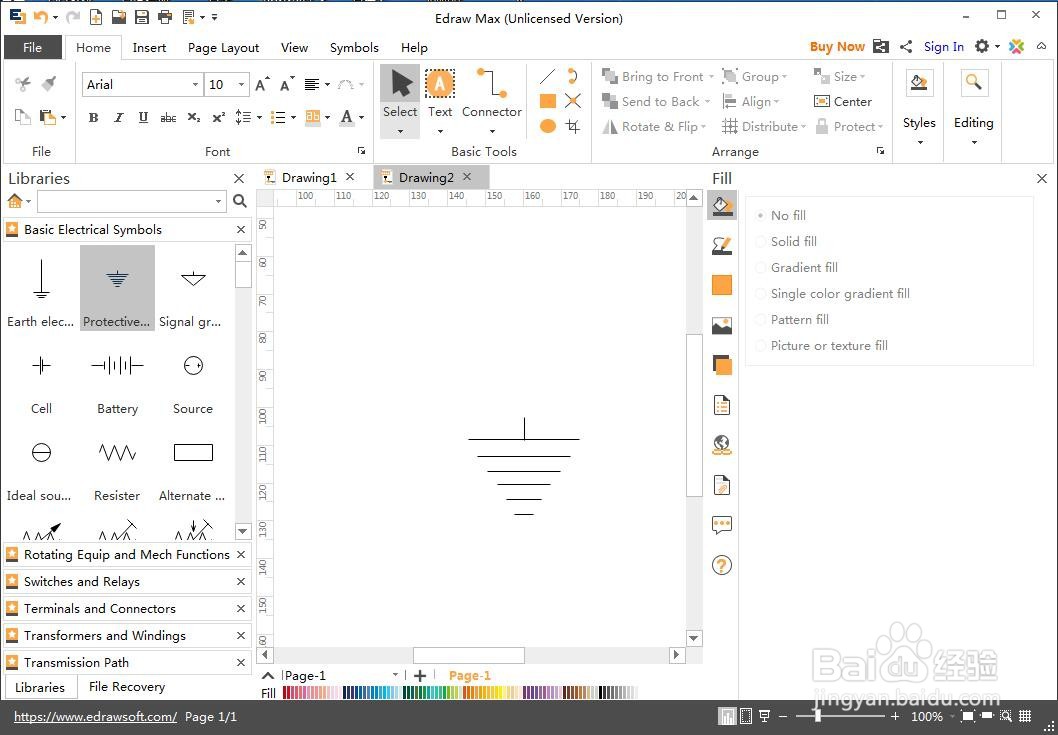Click the library search magnifier icon
1058x735 pixels.
click(x=240, y=201)
